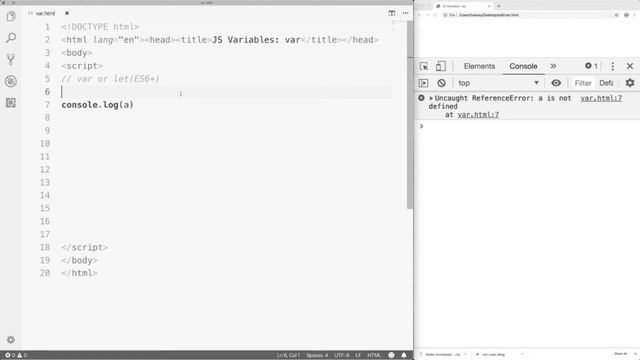The height and width of the screenshot is (360, 640).
Task: Open the DevTools three-dot customize menu
Action: [x=612, y=66]
